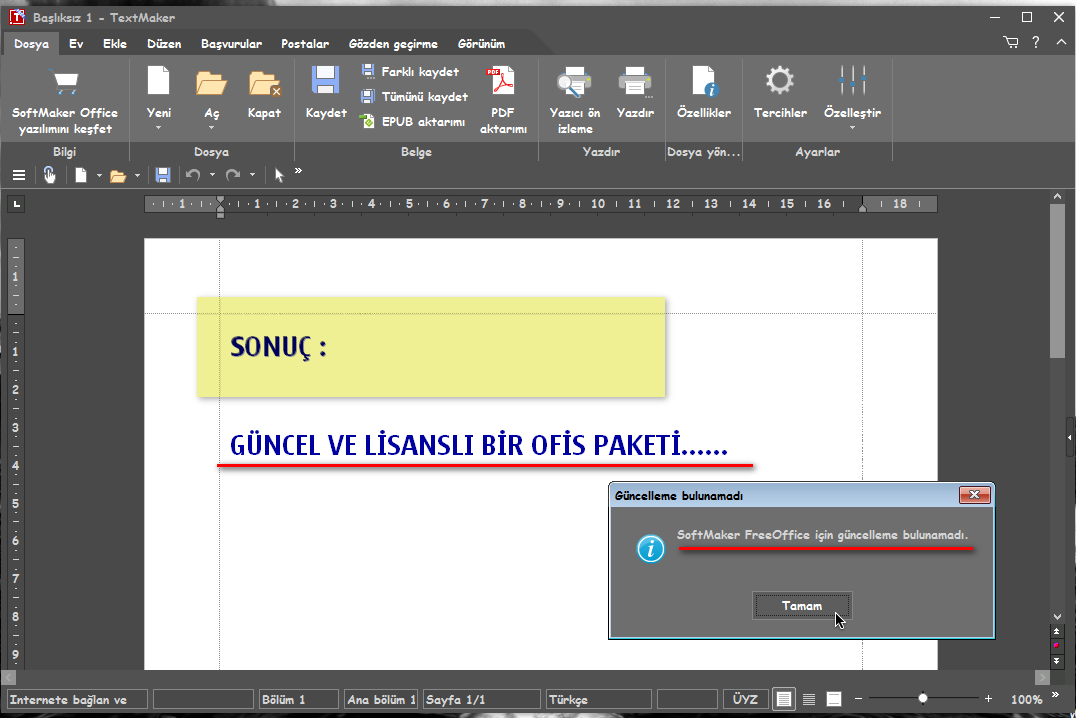Image resolution: width=1076 pixels, height=718 pixels.
Task: Jump to next page double arrow
Action: coord(1057,661)
